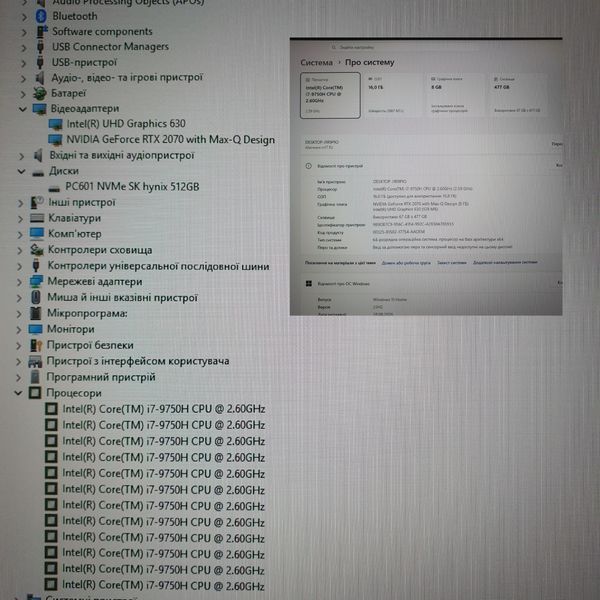Expand the Пристрої безпеки chevron
The height and width of the screenshot is (600, 600).
point(19,346)
